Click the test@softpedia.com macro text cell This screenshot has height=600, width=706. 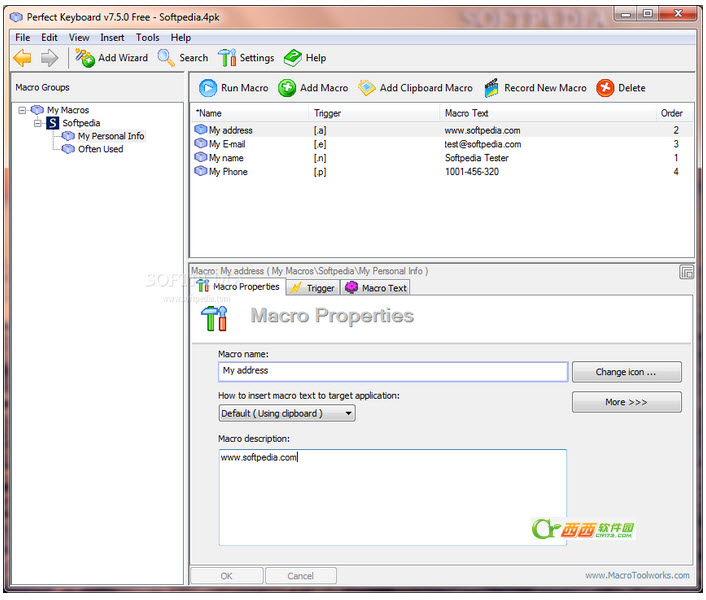point(483,144)
